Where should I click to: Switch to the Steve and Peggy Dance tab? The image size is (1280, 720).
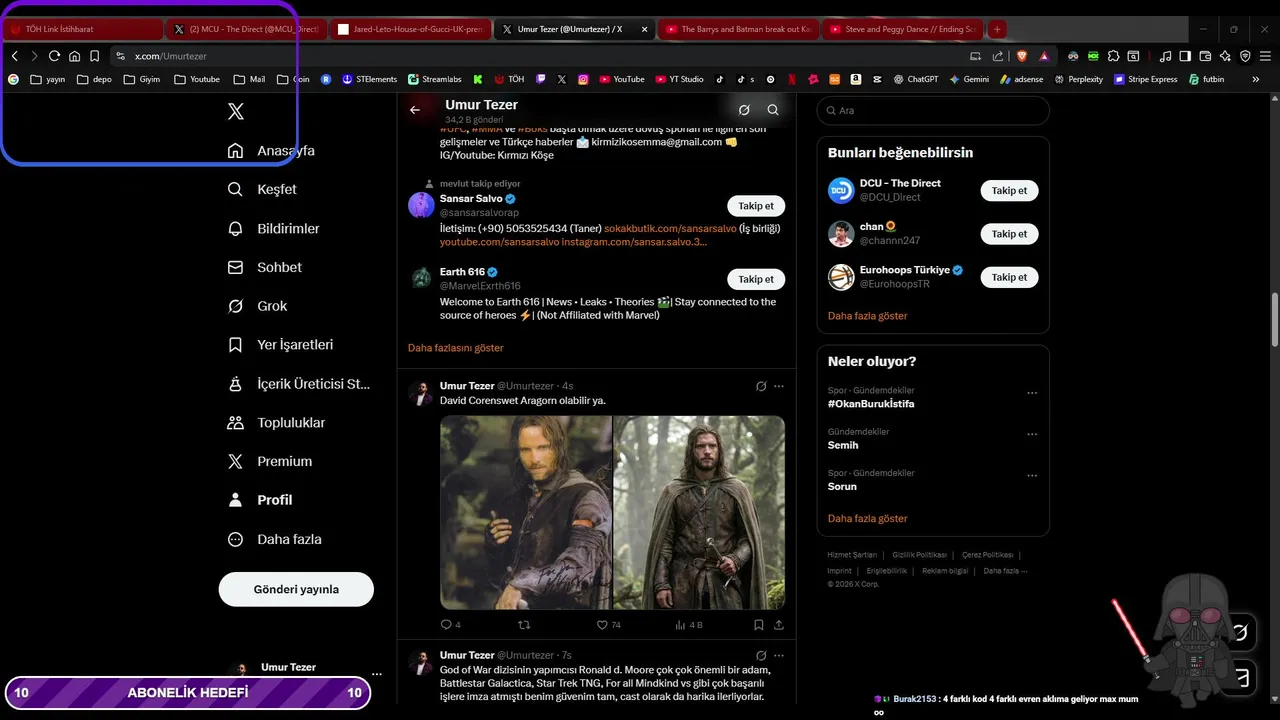[x=902, y=29]
